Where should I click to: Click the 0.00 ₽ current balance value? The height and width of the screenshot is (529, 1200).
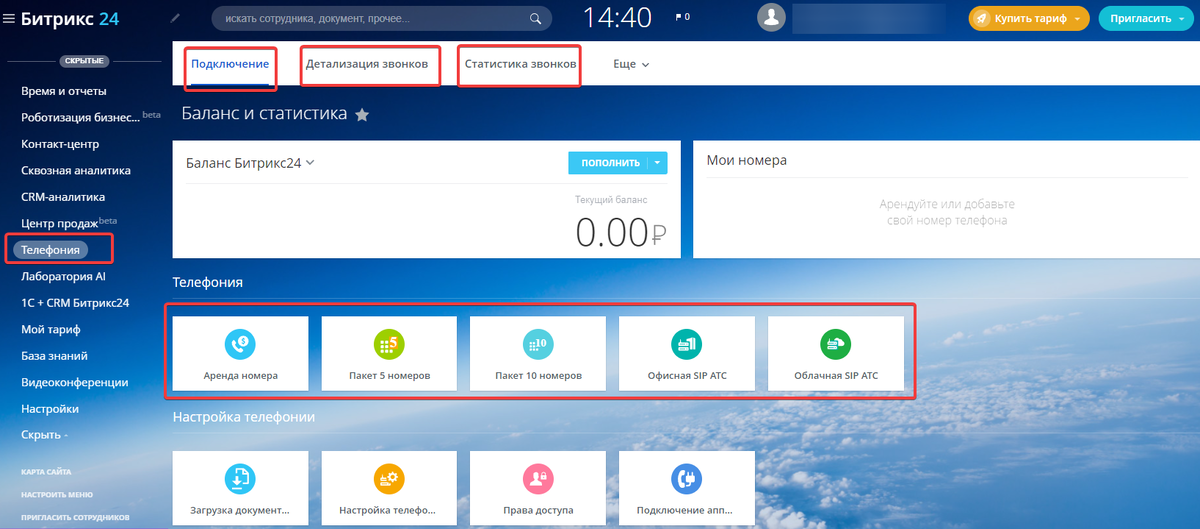tap(621, 232)
